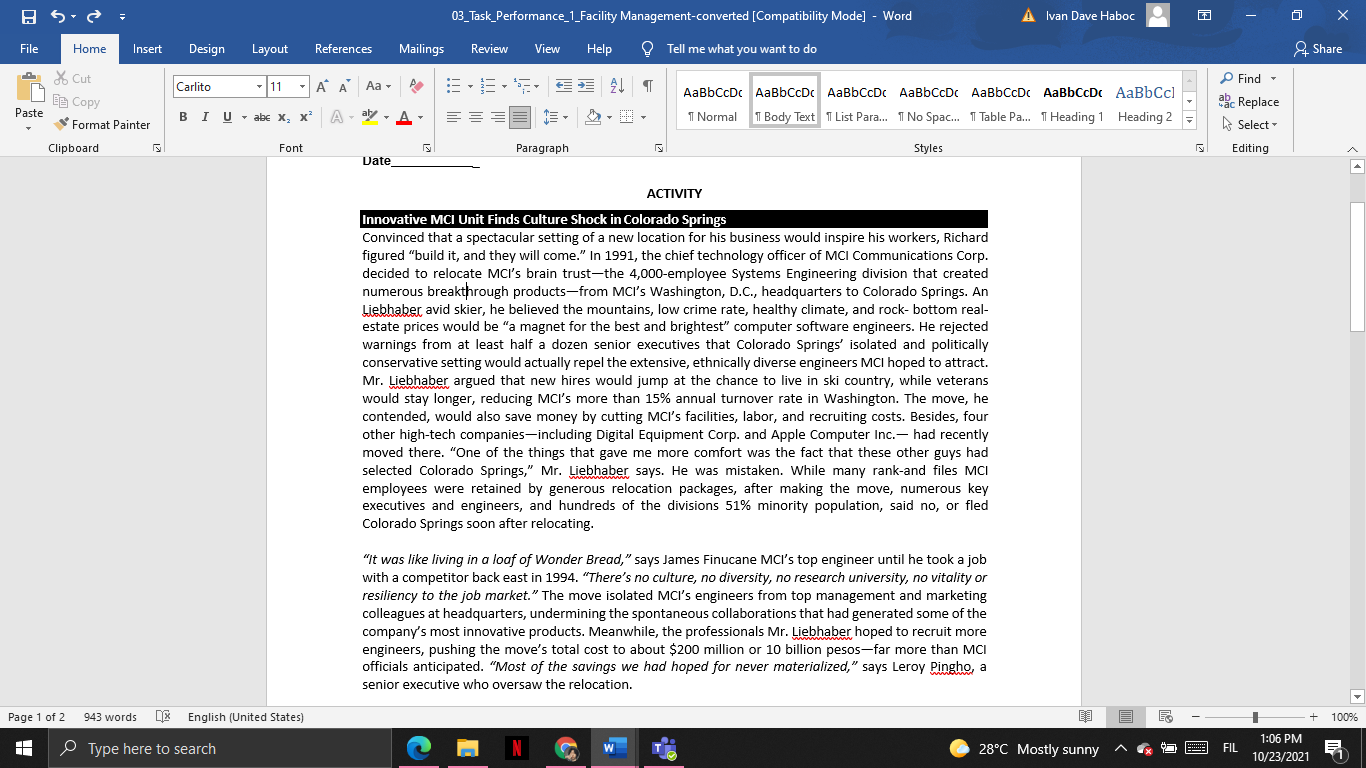Click the vertical document scrollbar thumb
This screenshot has height=768, width=1366.
pyautogui.click(x=1357, y=266)
